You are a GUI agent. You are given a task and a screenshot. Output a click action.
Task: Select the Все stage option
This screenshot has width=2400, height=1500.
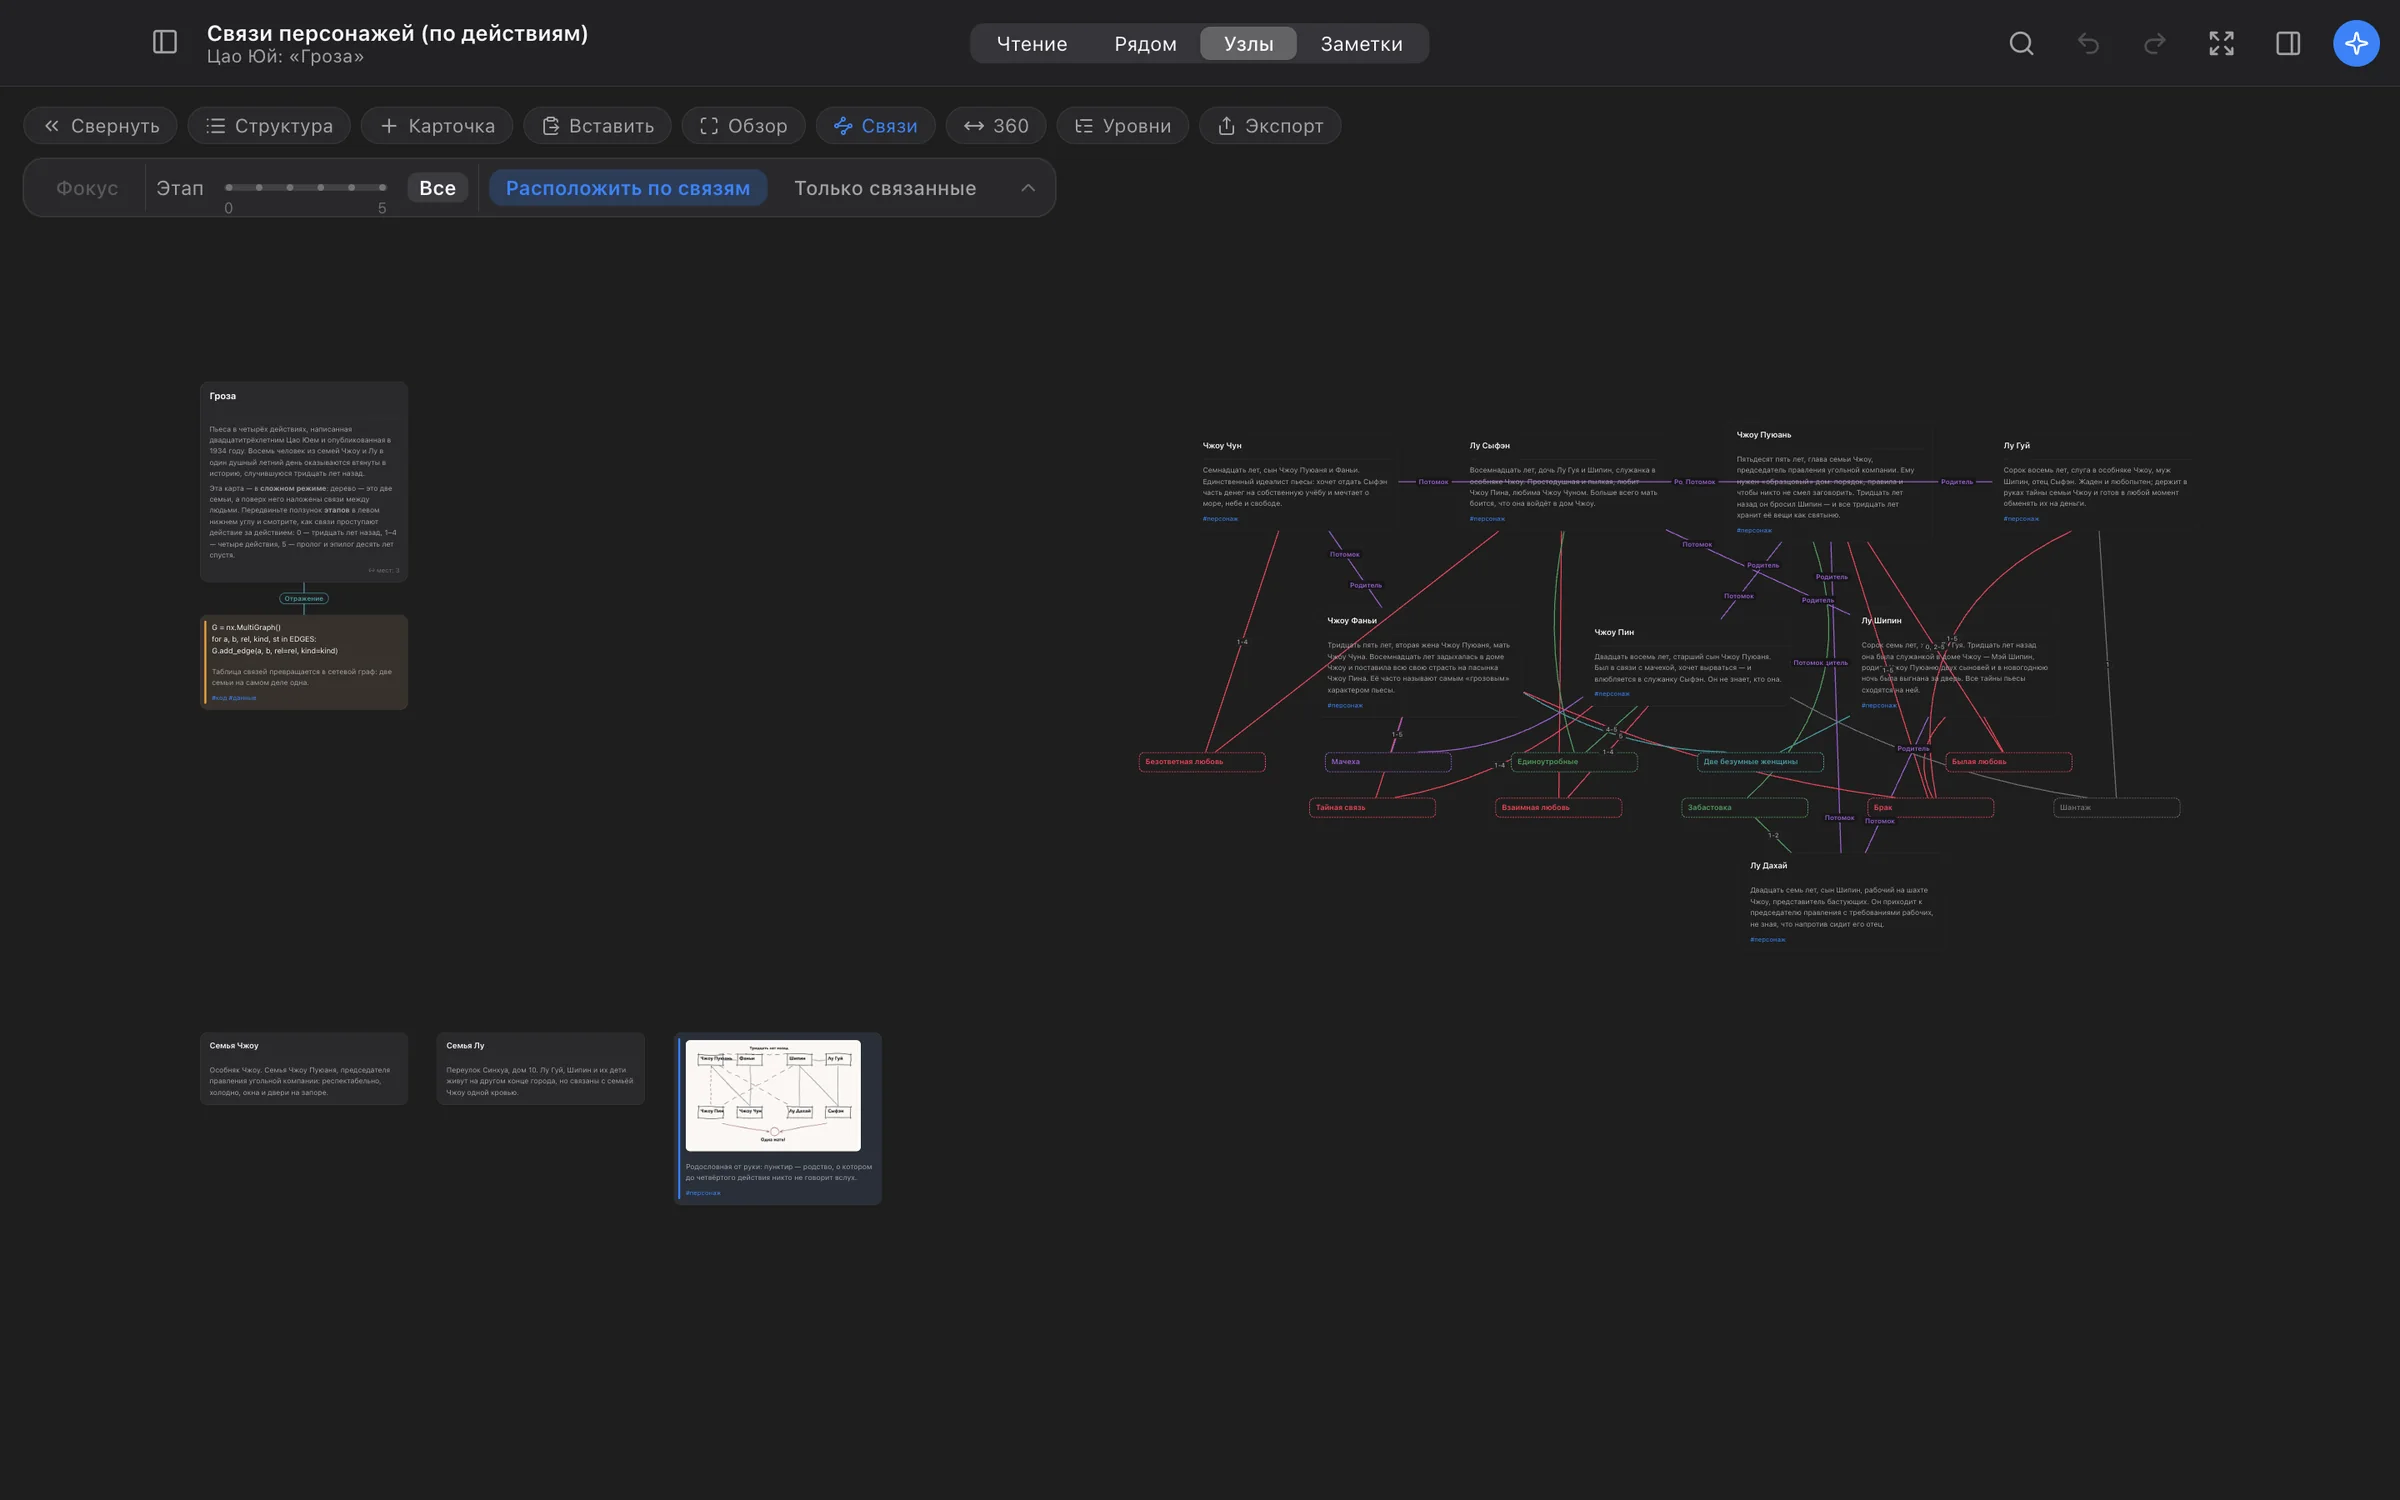coord(437,188)
